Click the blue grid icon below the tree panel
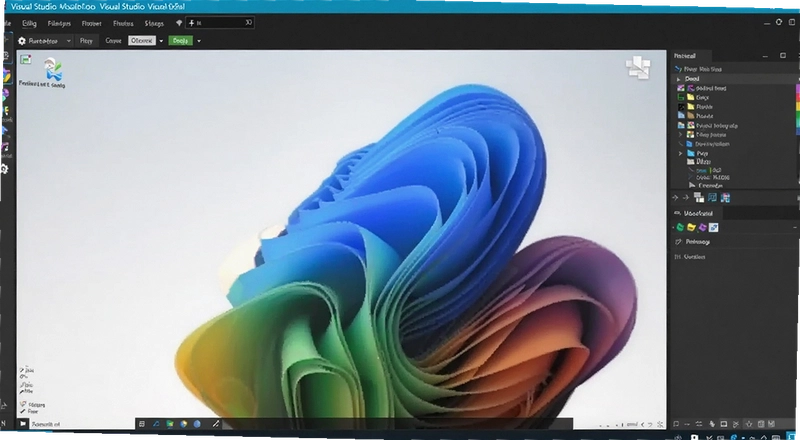 (712, 198)
